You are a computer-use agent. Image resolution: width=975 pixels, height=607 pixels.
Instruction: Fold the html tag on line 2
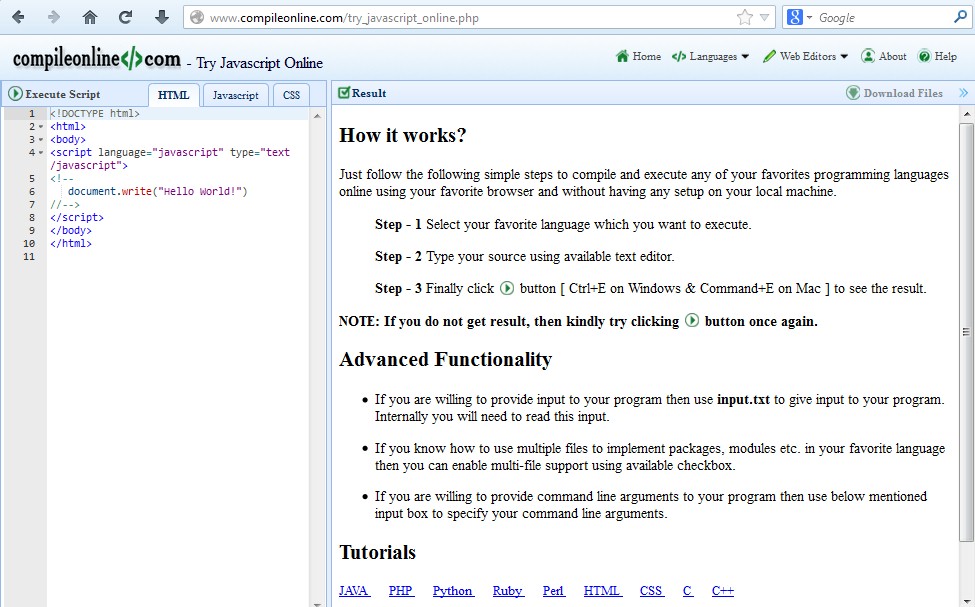[41, 127]
